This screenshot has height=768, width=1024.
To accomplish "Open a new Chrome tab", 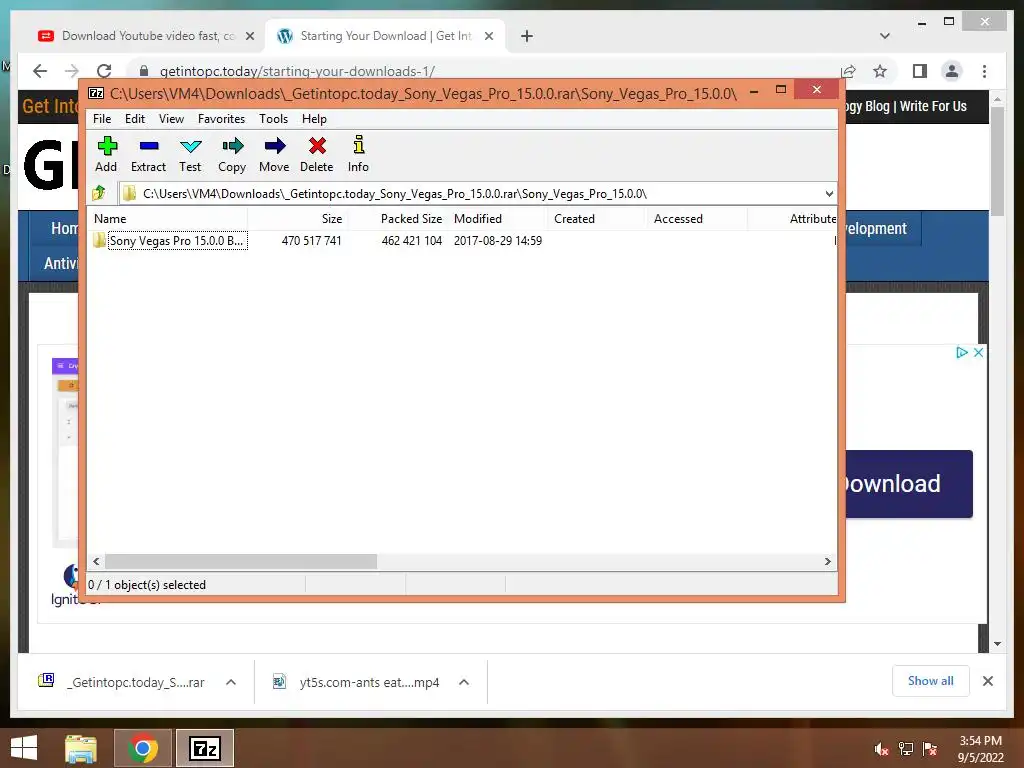I will click(526, 36).
